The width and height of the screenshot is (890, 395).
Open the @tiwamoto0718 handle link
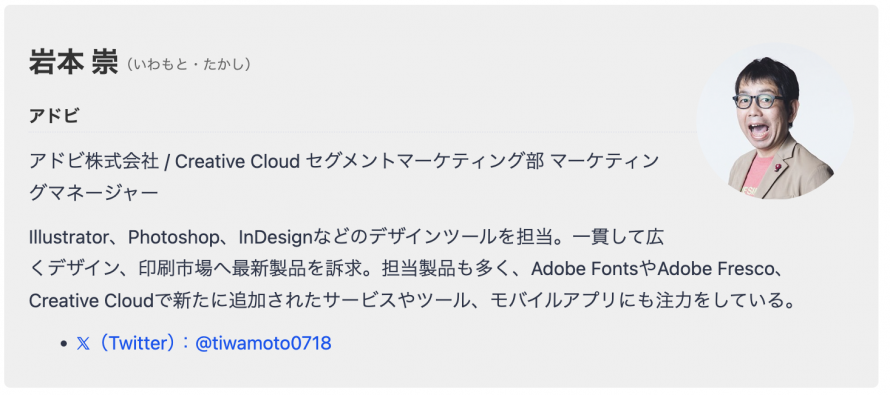click(263, 343)
